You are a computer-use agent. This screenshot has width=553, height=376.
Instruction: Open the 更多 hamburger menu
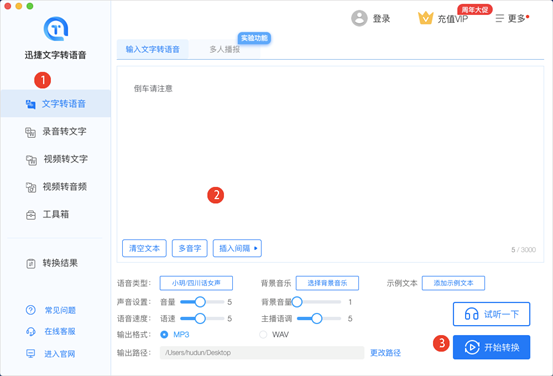[500, 18]
